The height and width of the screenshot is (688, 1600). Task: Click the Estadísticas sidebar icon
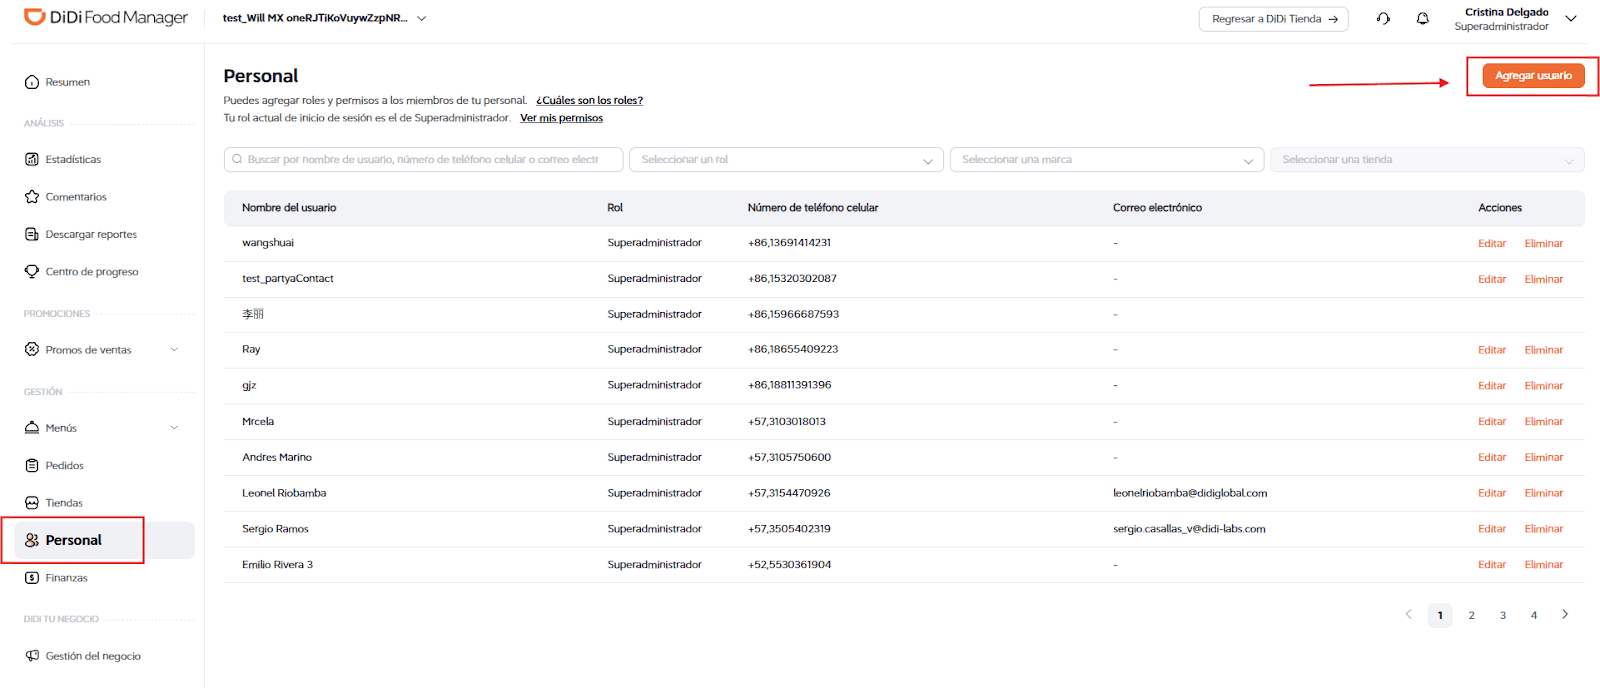(x=32, y=159)
